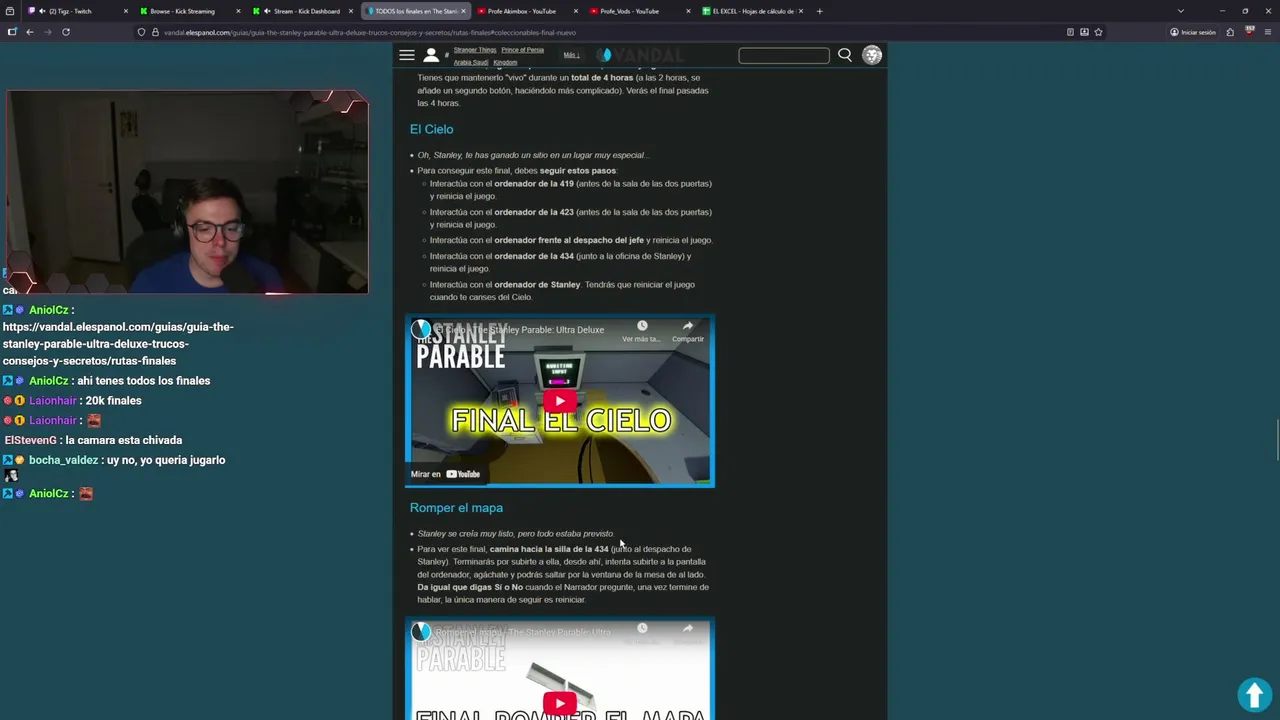Click chat message 'ahi tenes todos los finales'

click(x=143, y=381)
